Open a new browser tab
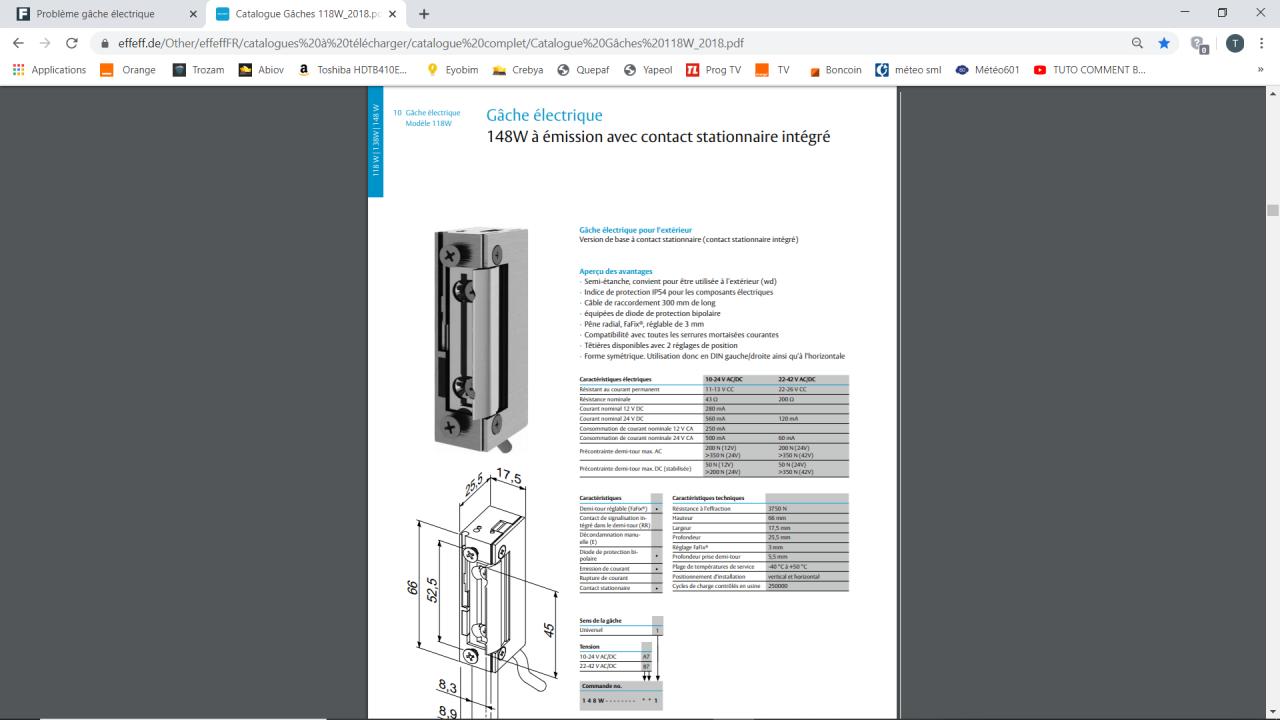 point(424,14)
